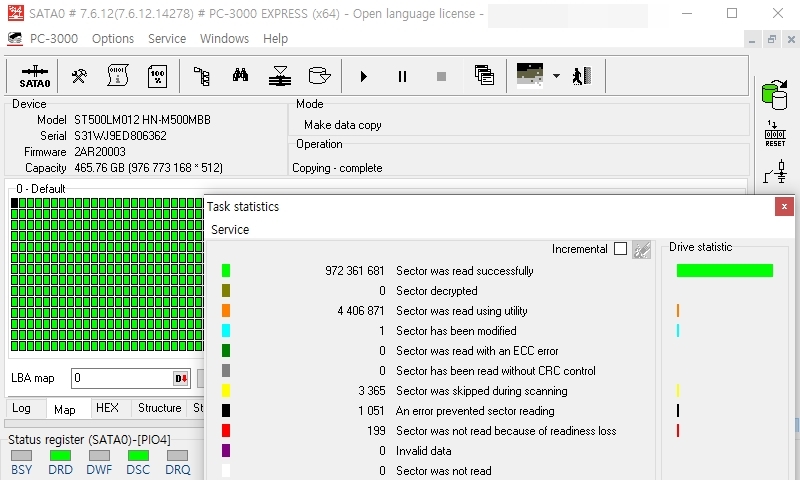Viewport: 800px width, 480px height.
Task: Switch to the Log tab
Action: (x=21, y=408)
